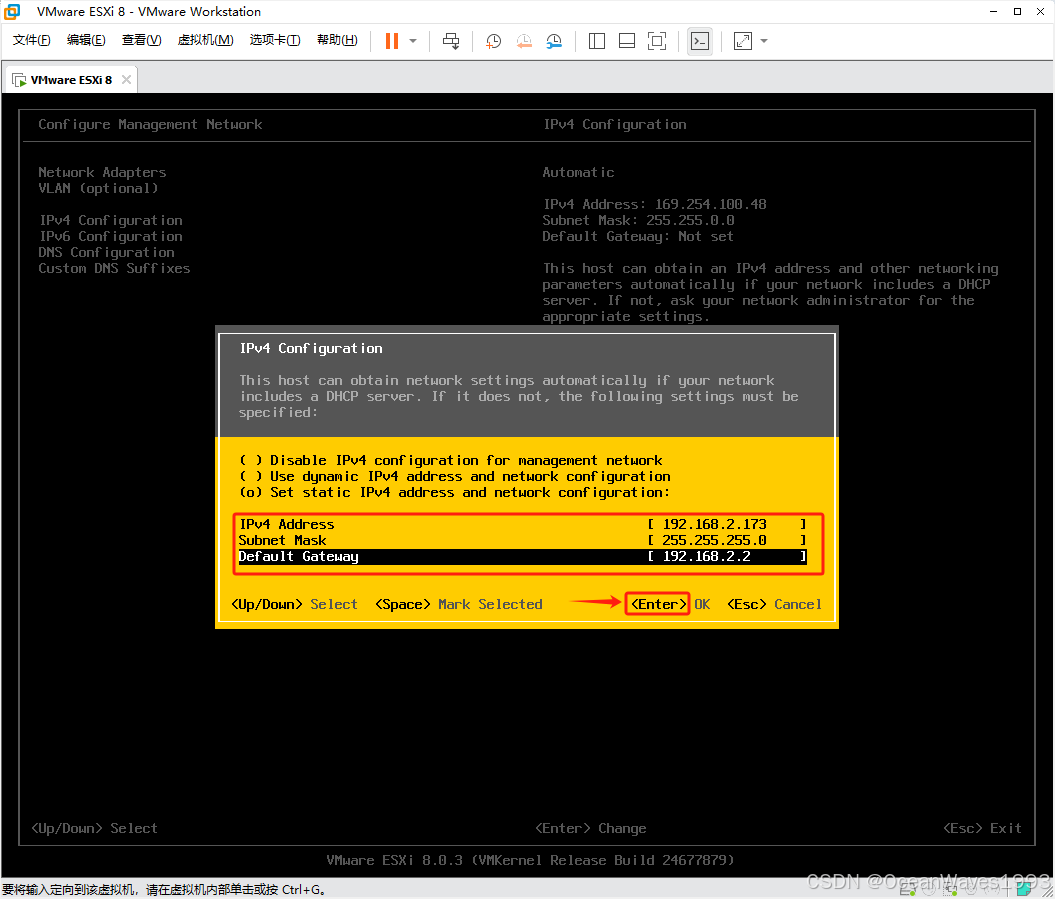Click the VM icon on the VMware ESXi 8 tab
Viewport: 1055px width, 899px height.
click(x=20, y=80)
